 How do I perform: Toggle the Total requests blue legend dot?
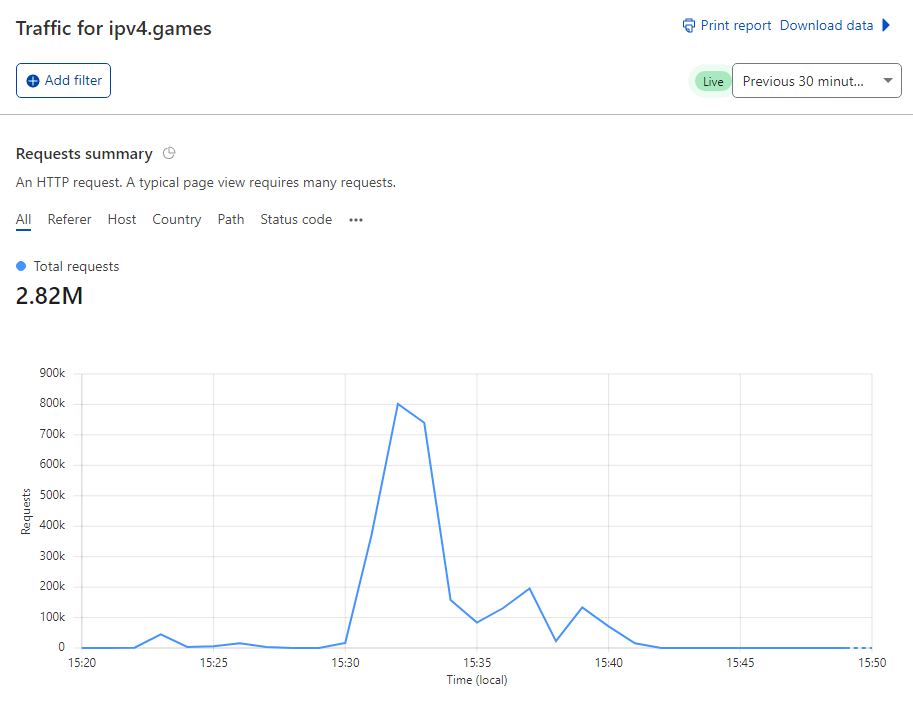[x=21, y=266]
